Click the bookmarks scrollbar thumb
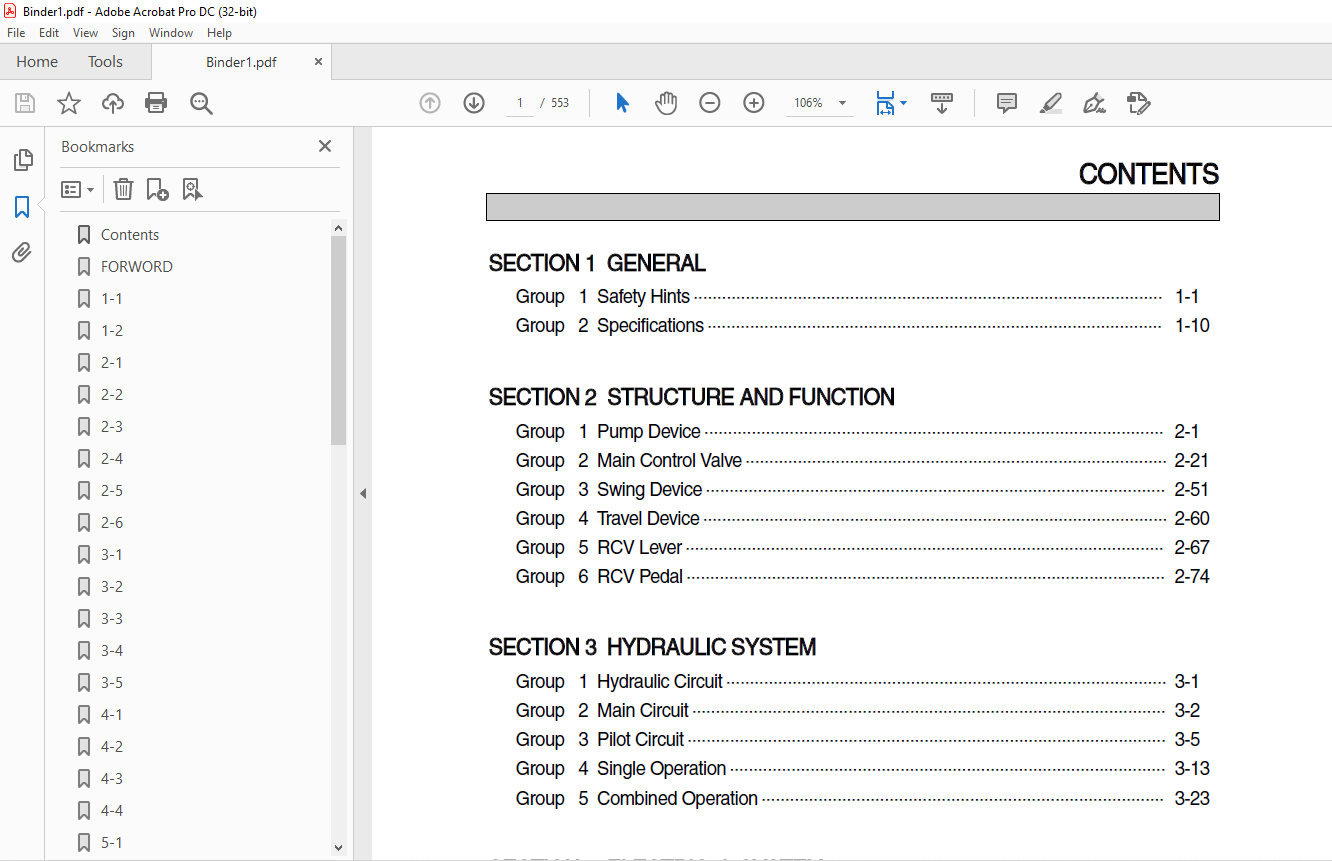This screenshot has height=861, width=1332. [338, 340]
